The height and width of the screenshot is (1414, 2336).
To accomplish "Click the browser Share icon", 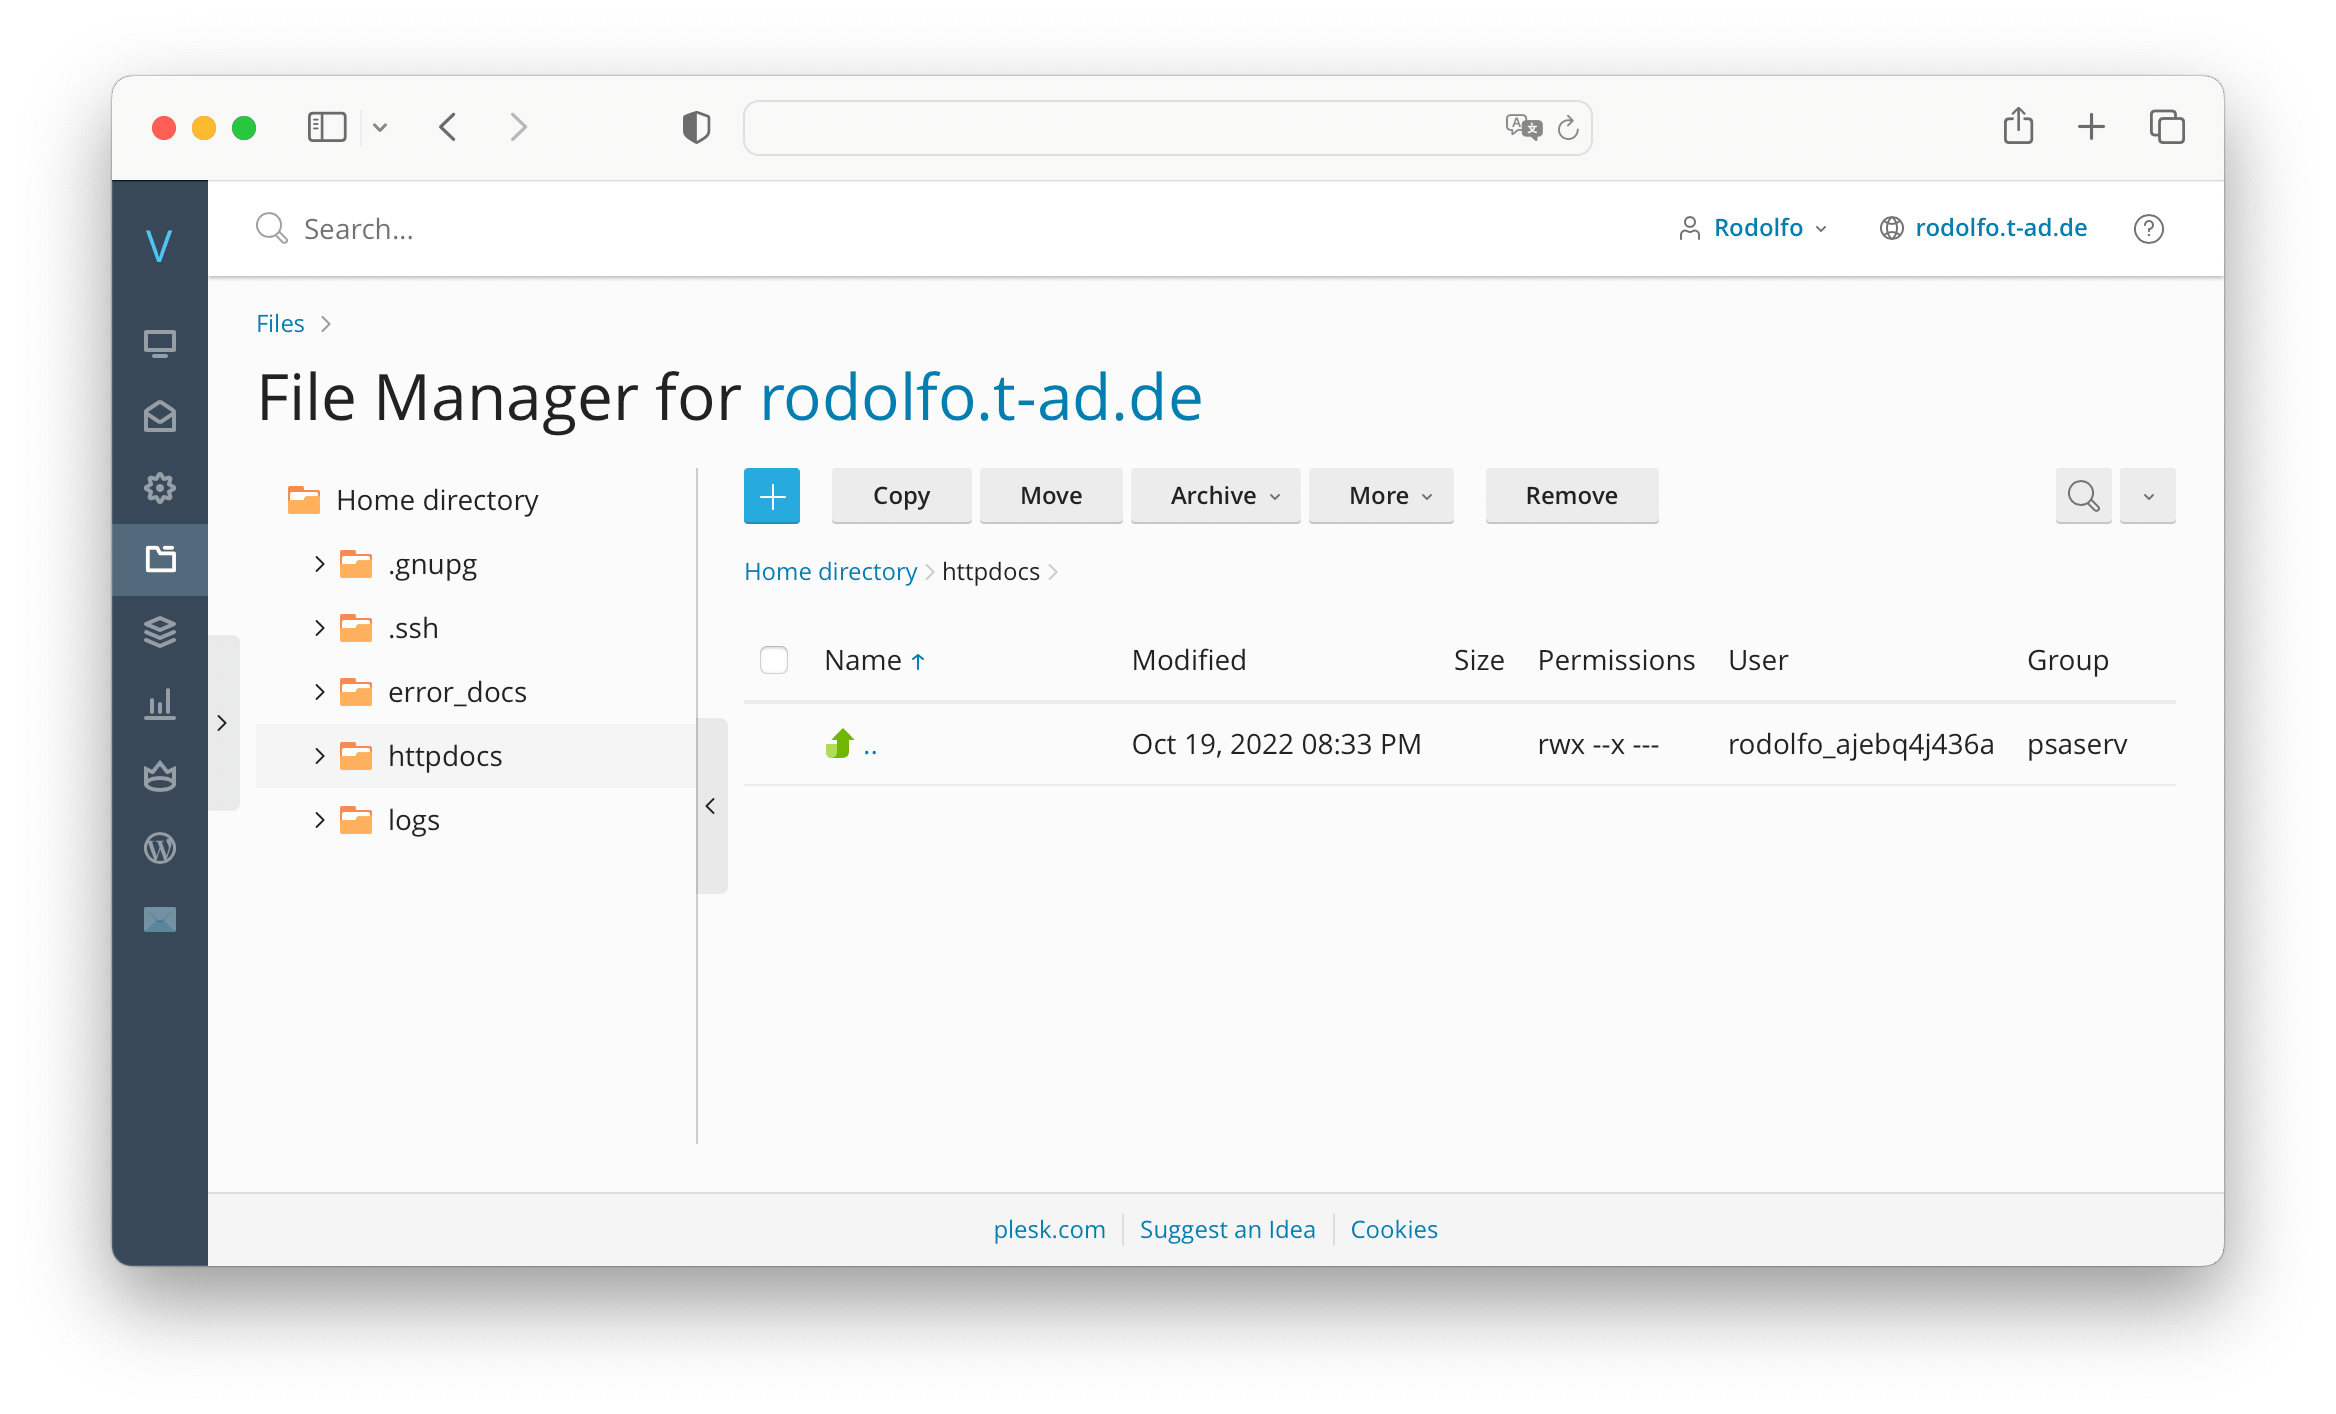I will pyautogui.click(x=2018, y=127).
